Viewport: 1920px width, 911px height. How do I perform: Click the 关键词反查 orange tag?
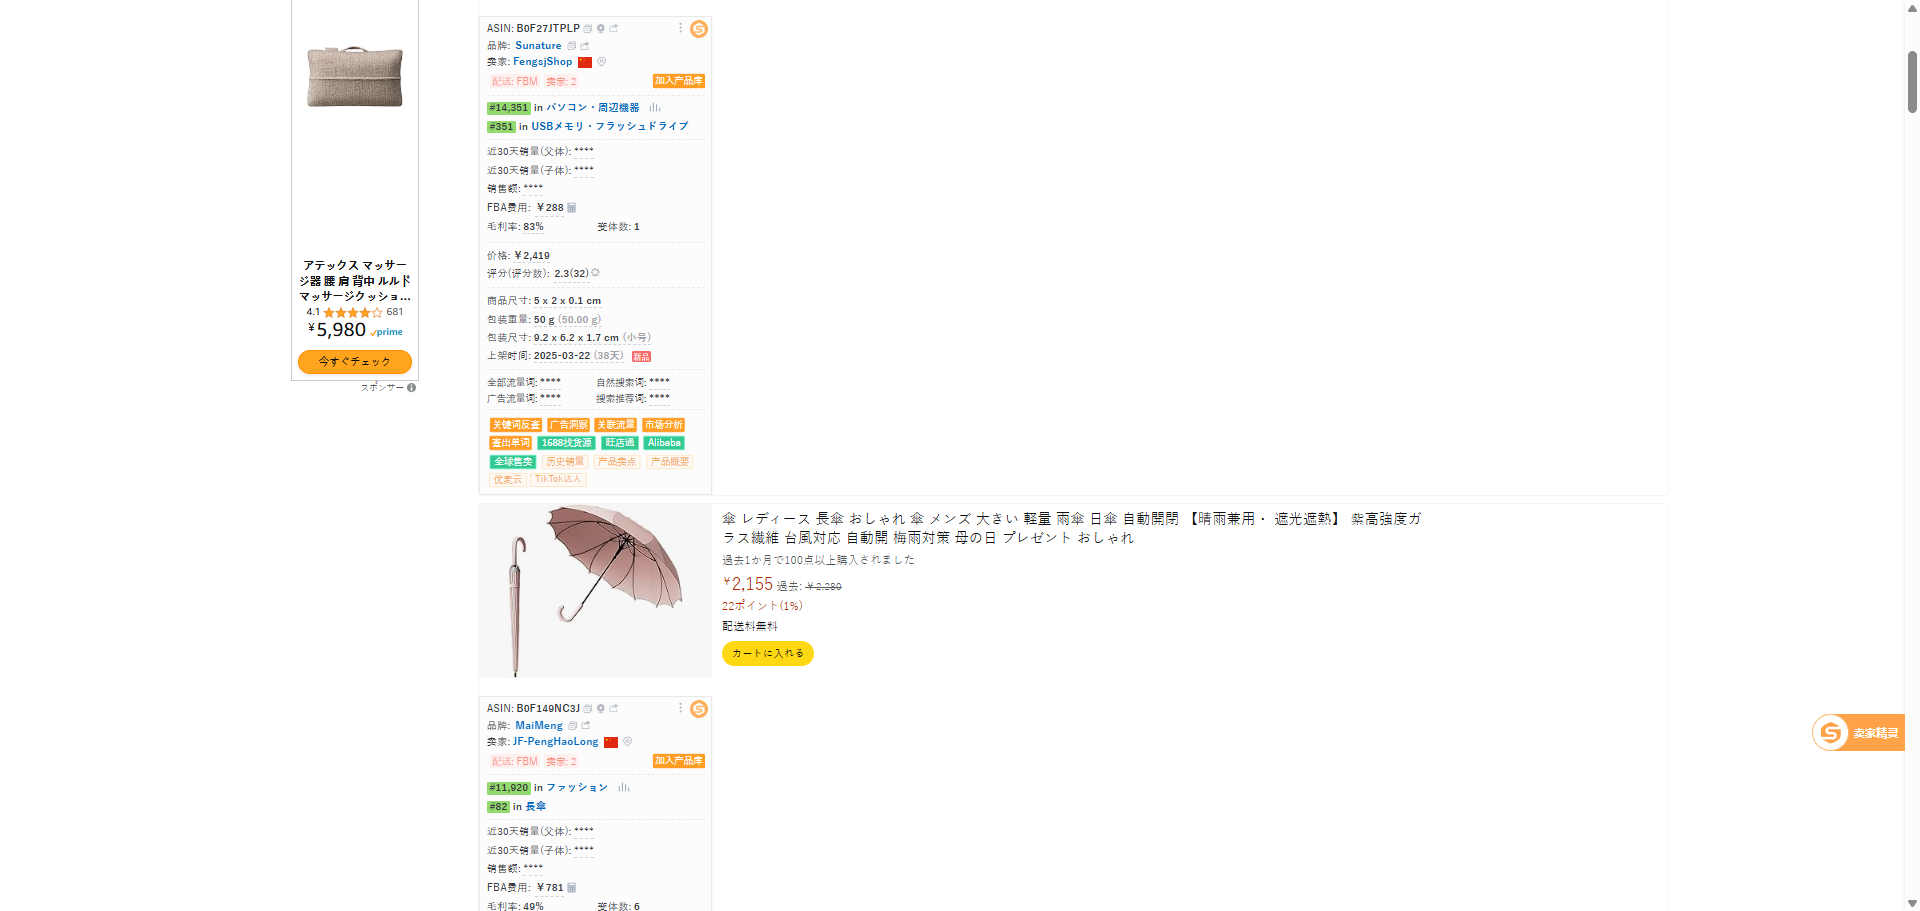pyautogui.click(x=516, y=425)
